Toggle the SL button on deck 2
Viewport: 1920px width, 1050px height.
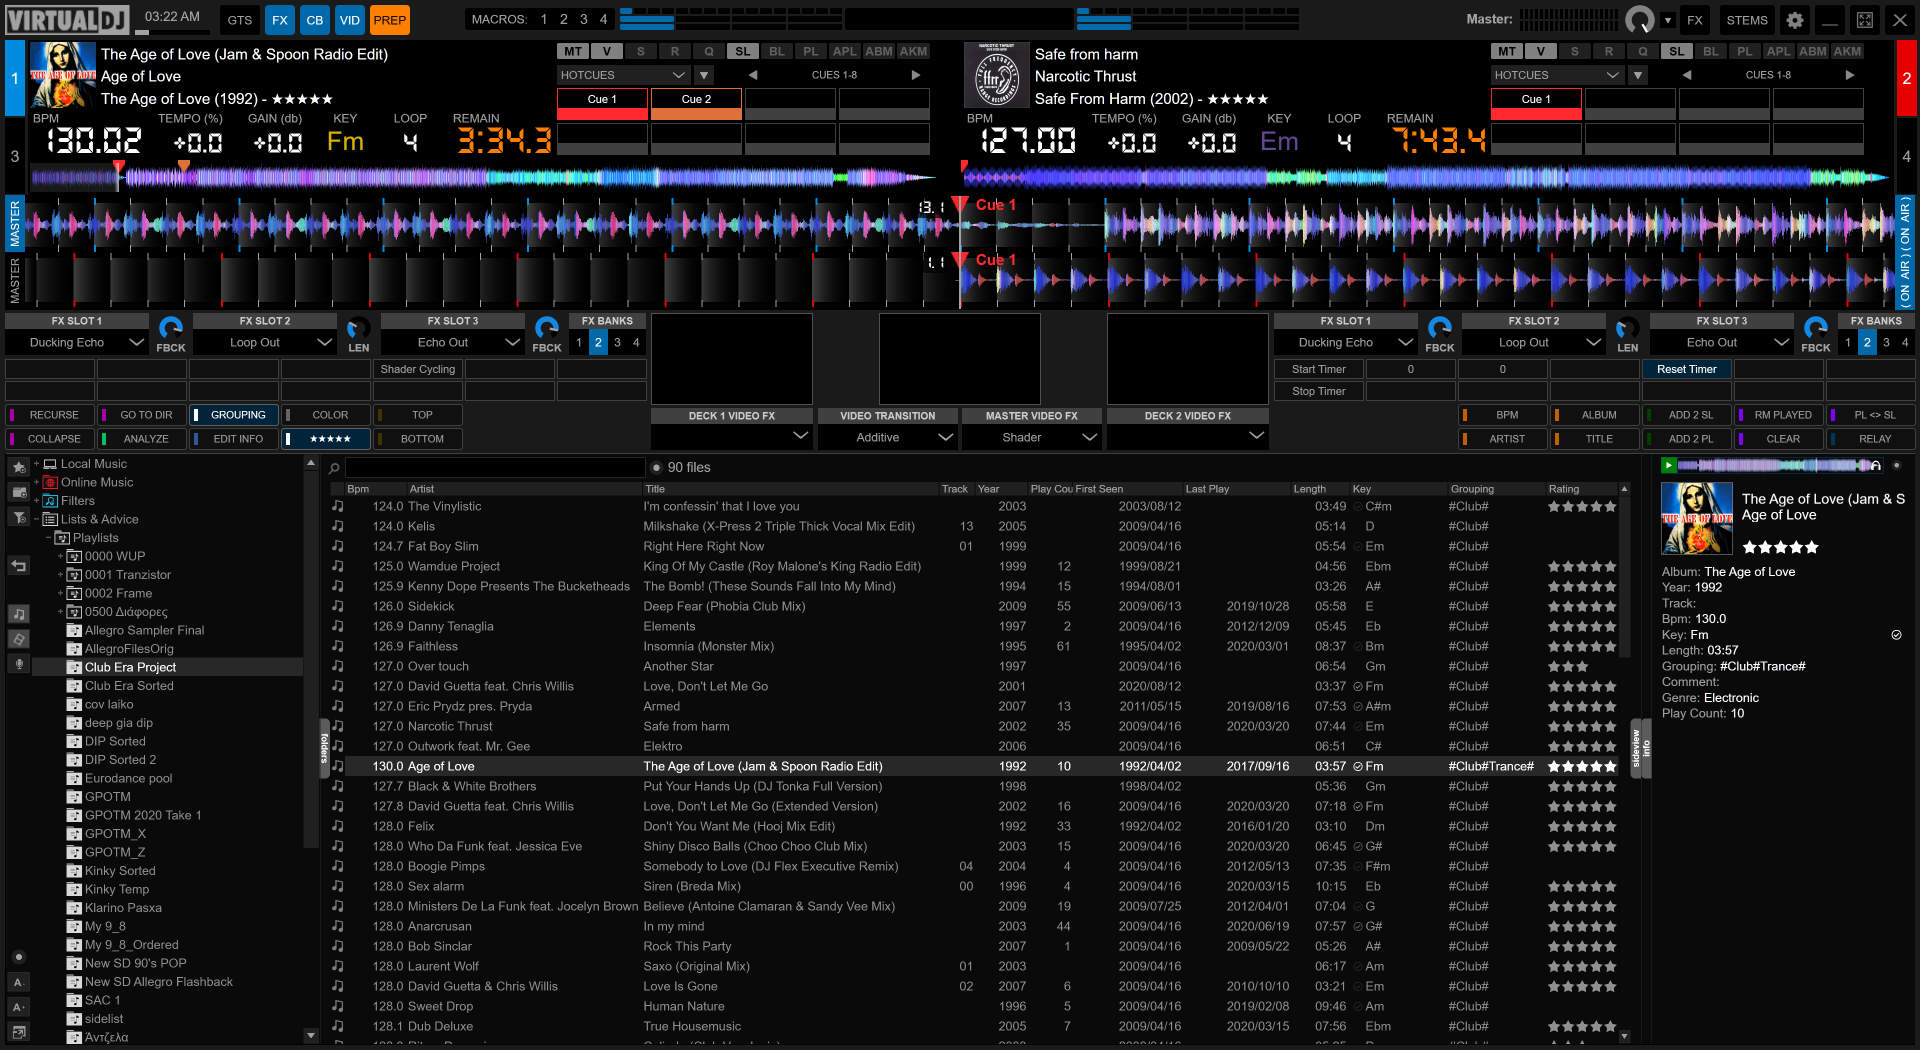click(1677, 51)
